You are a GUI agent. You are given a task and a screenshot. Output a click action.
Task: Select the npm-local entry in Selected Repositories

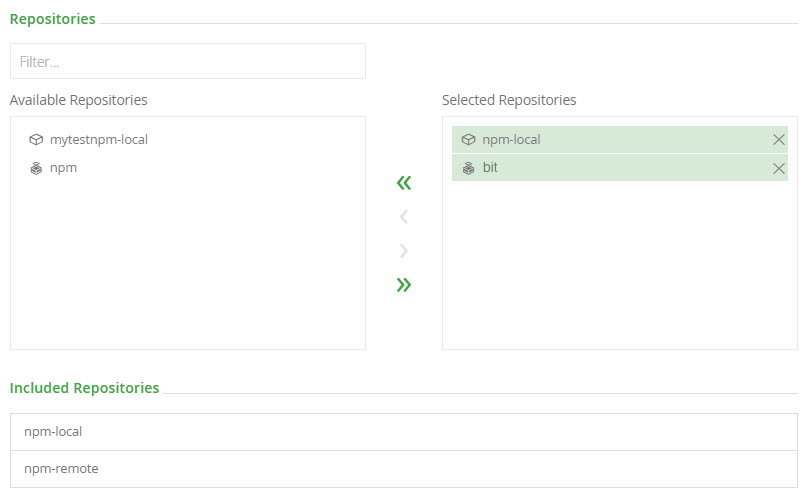pos(512,140)
